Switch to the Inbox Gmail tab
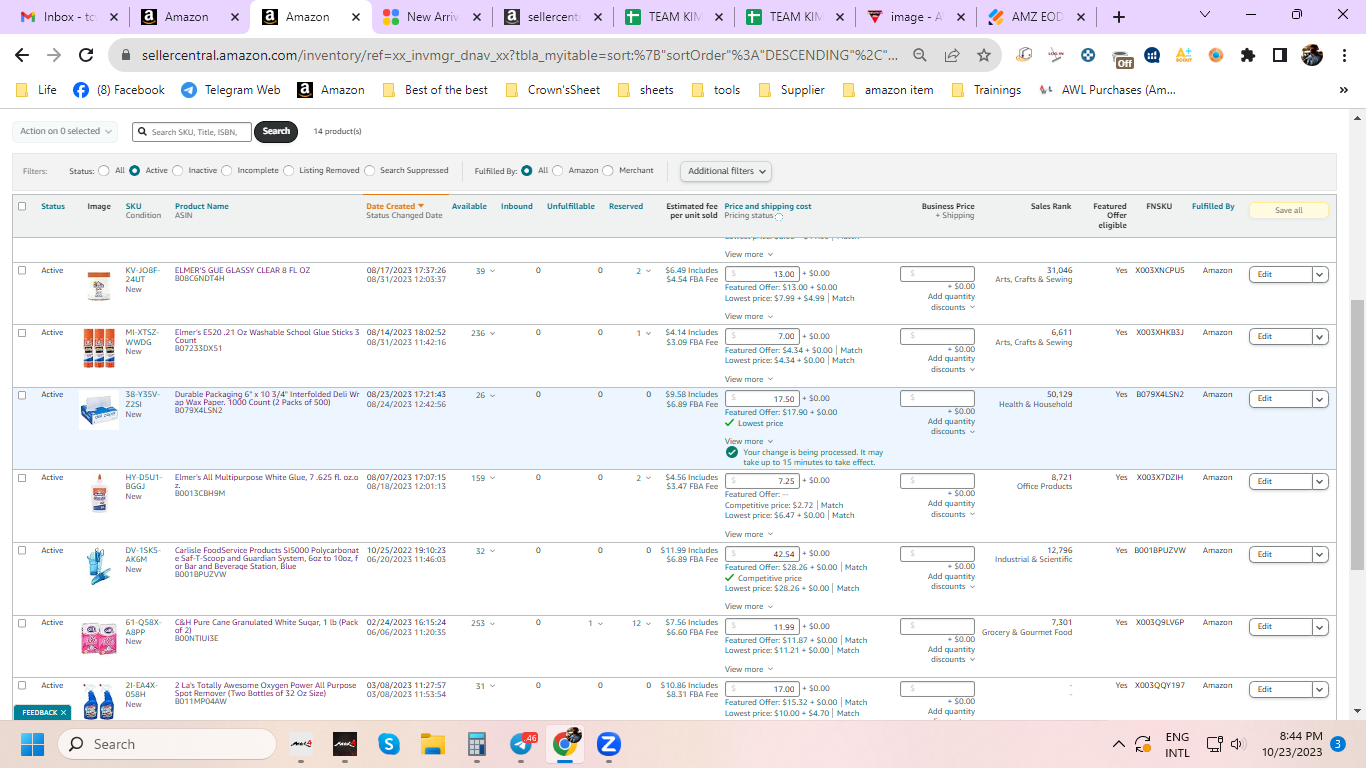This screenshot has width=1366, height=768. 68,17
